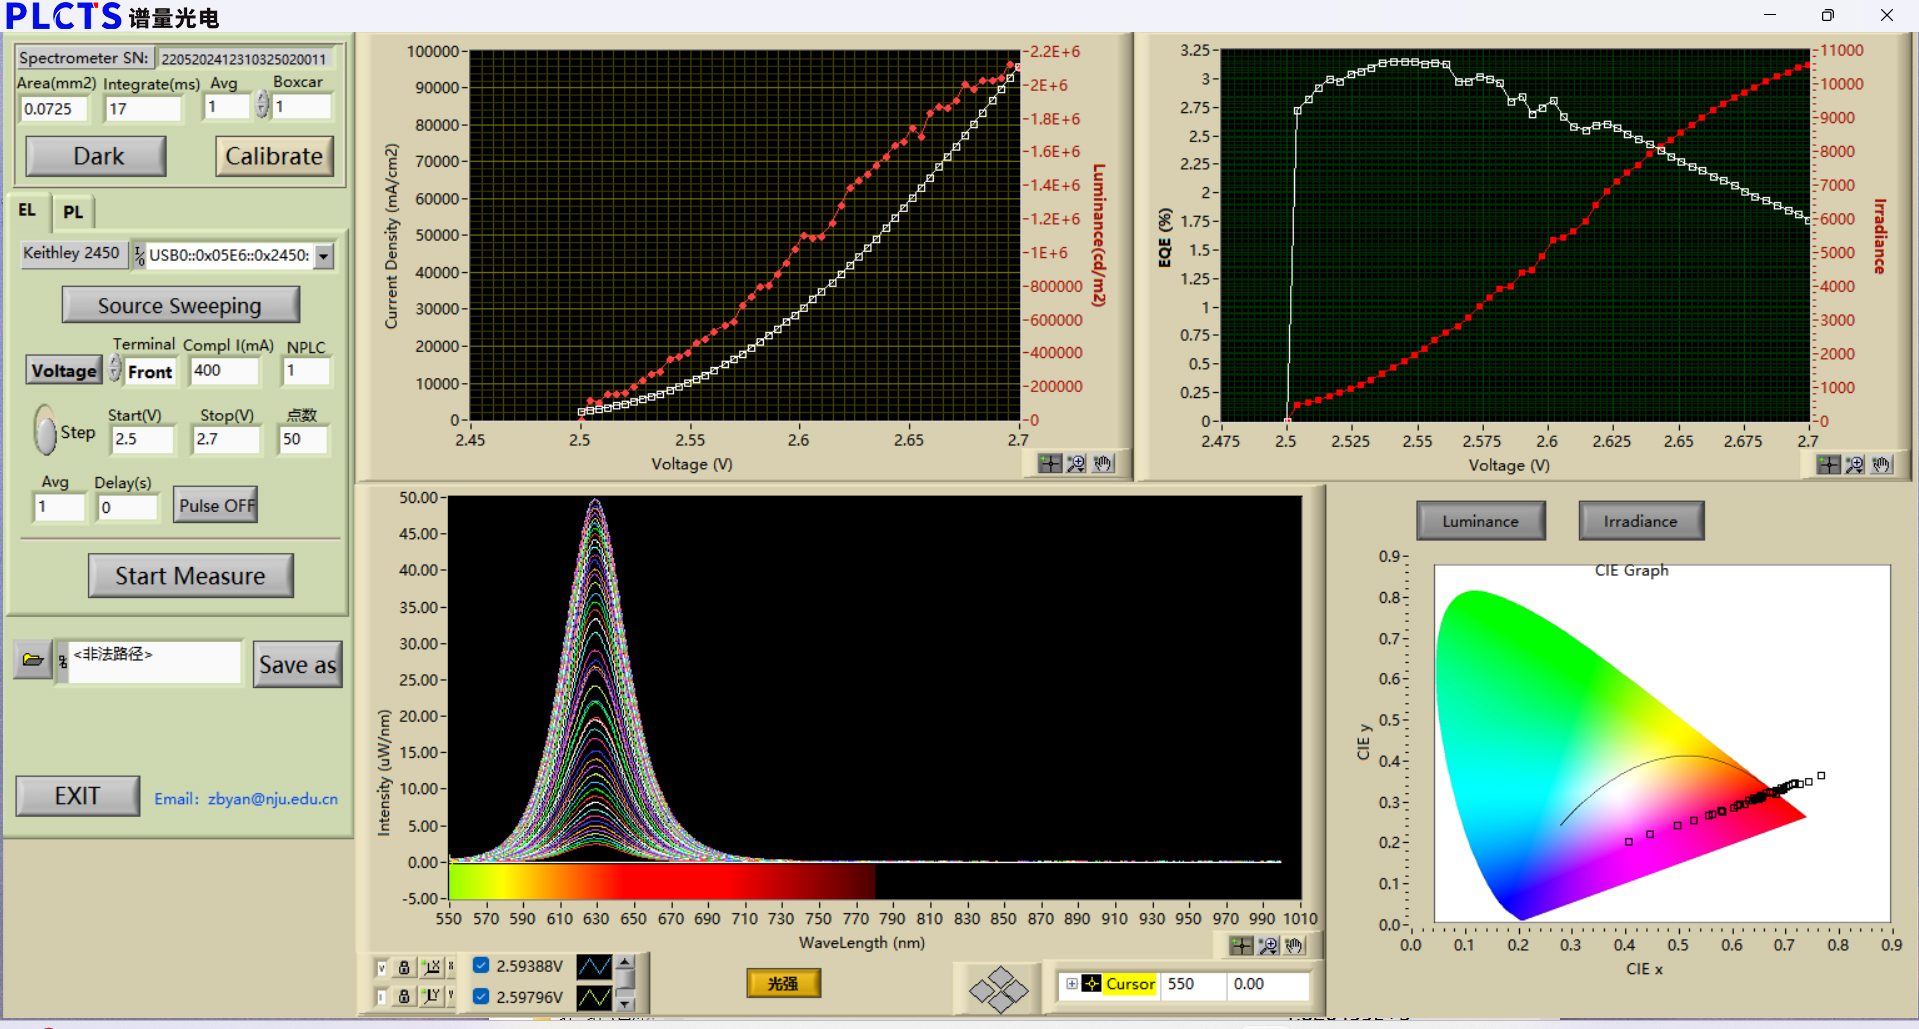Image resolution: width=1919 pixels, height=1029 pixels.
Task: Expand the Cursor entry in the cursor legend
Action: click(1072, 984)
